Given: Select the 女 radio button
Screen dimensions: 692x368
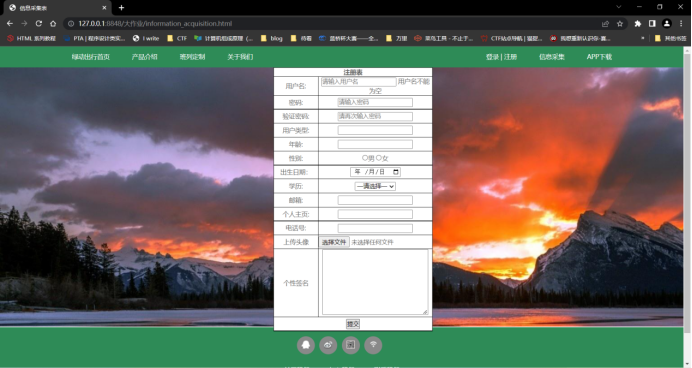Looking at the screenshot, I should (x=379, y=158).
